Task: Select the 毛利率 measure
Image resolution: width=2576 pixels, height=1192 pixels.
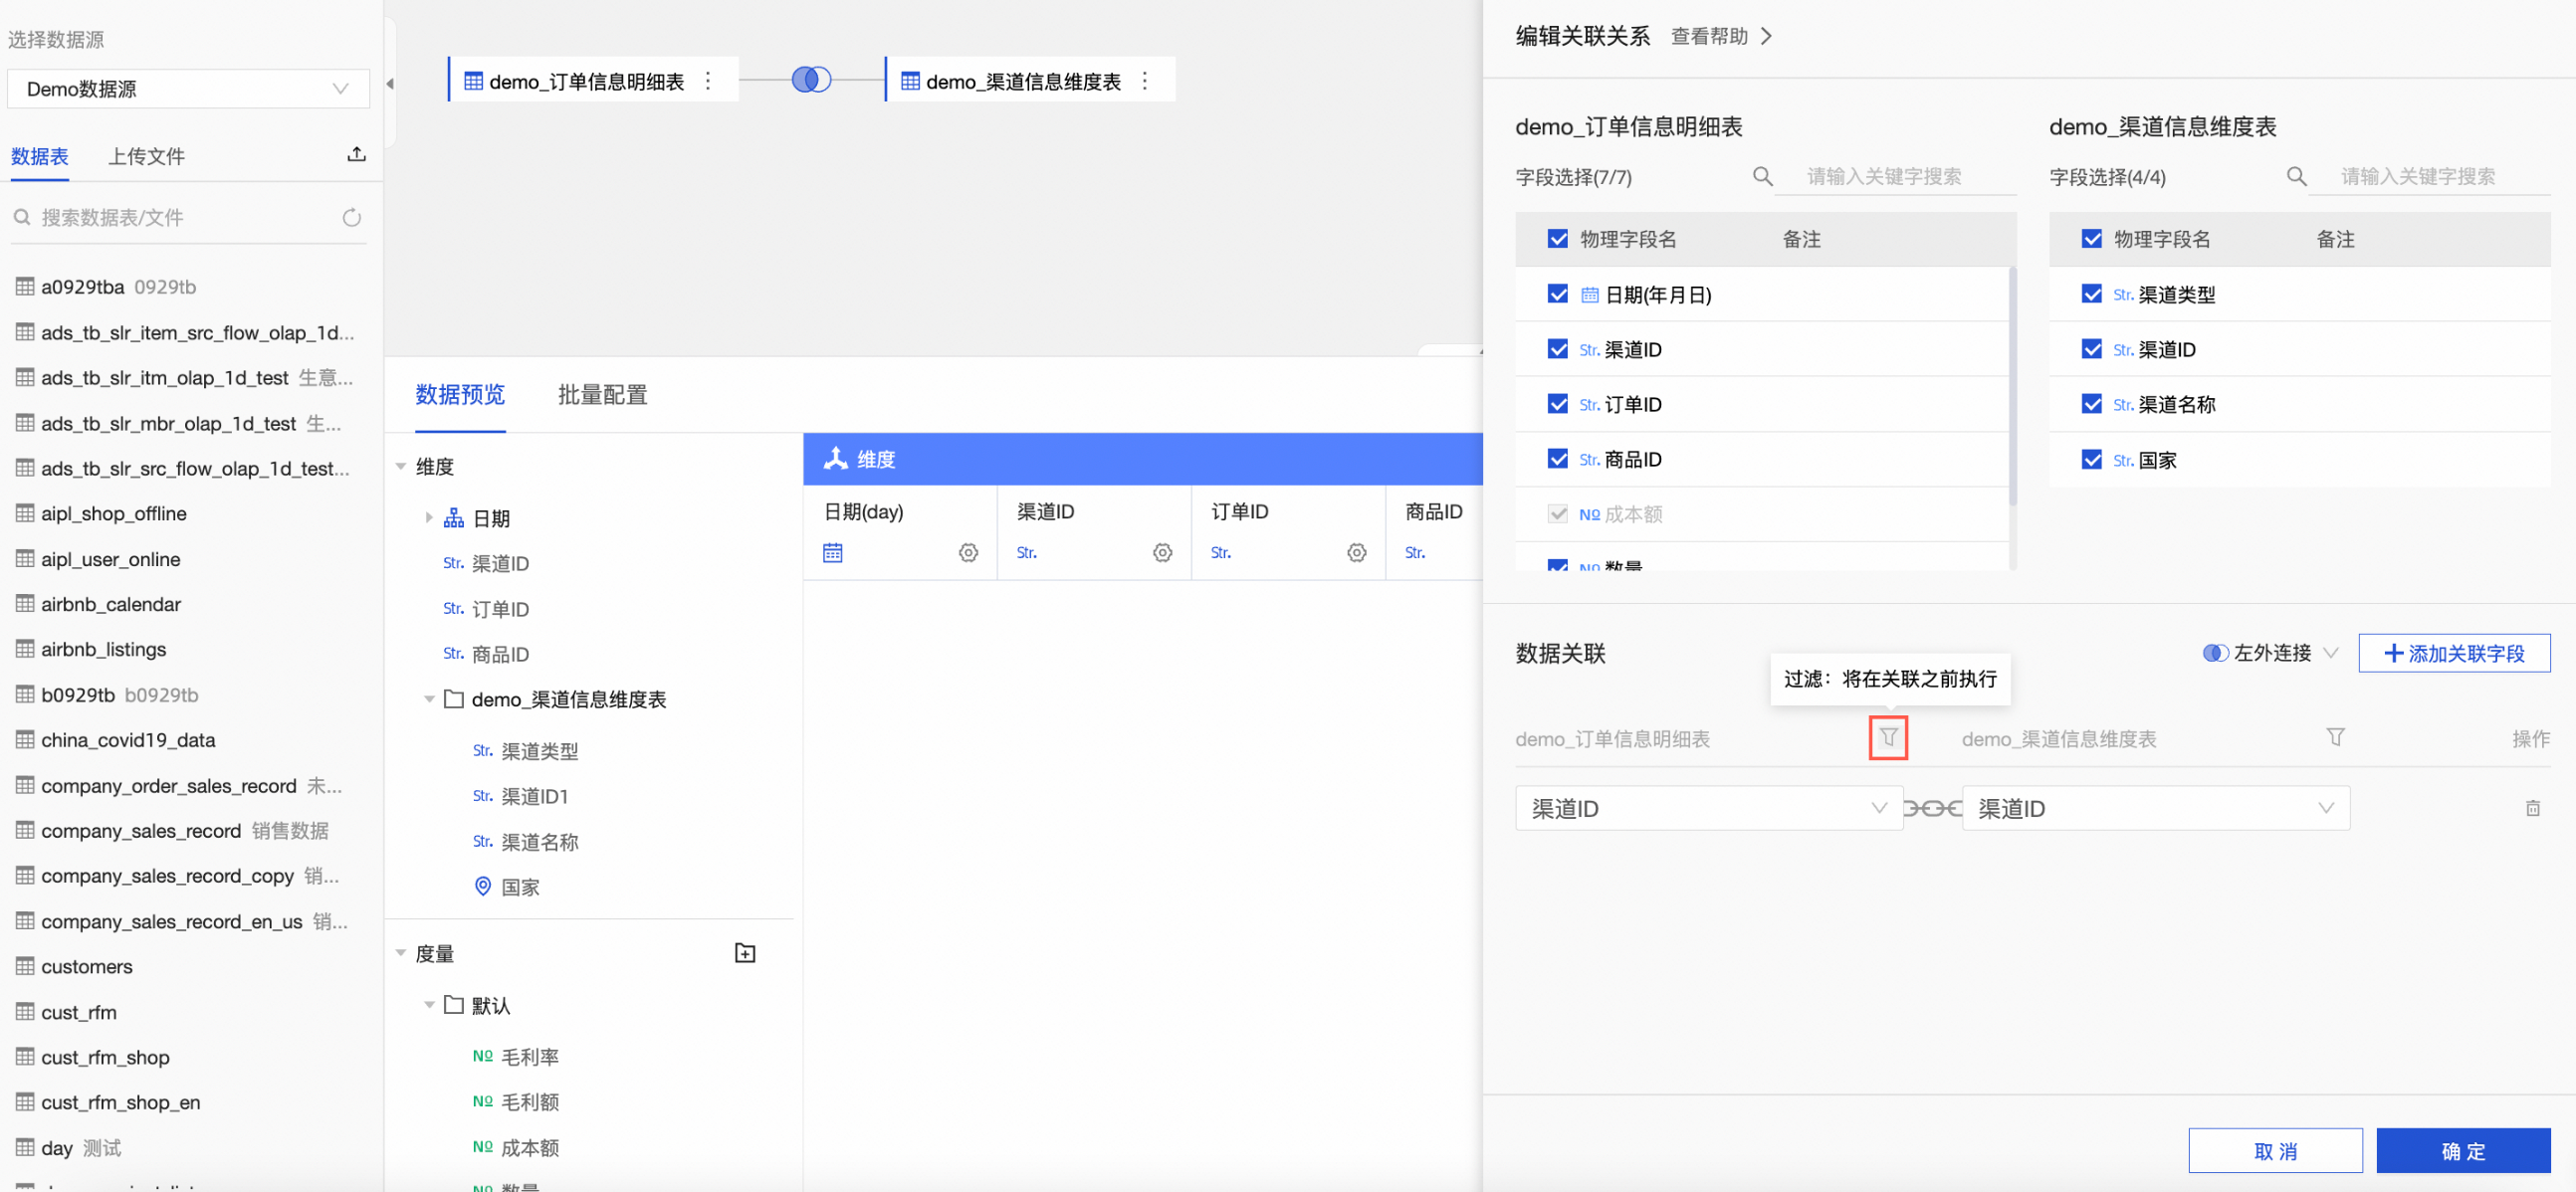Action: coord(530,1056)
